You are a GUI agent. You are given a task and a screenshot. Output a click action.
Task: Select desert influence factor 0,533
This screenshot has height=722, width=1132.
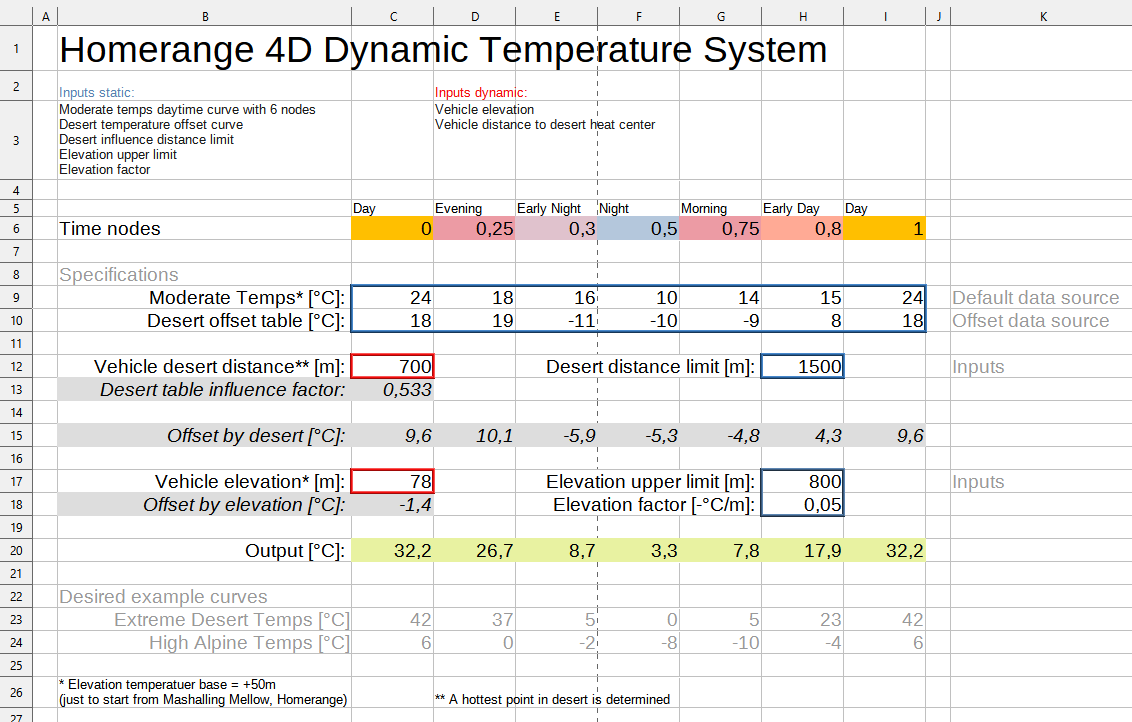(393, 390)
